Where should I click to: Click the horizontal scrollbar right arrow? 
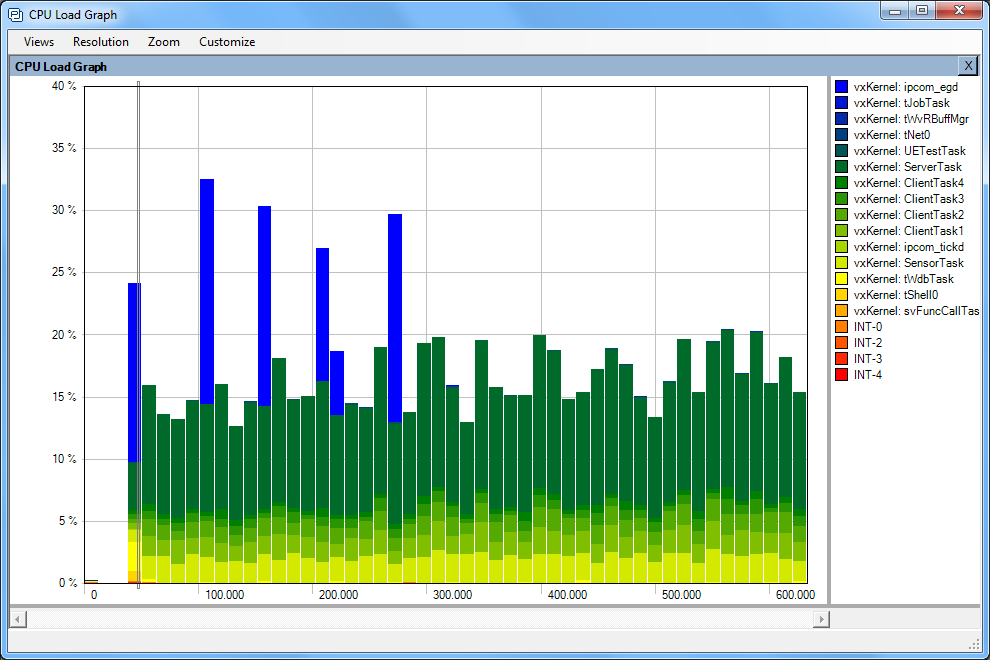click(x=821, y=619)
